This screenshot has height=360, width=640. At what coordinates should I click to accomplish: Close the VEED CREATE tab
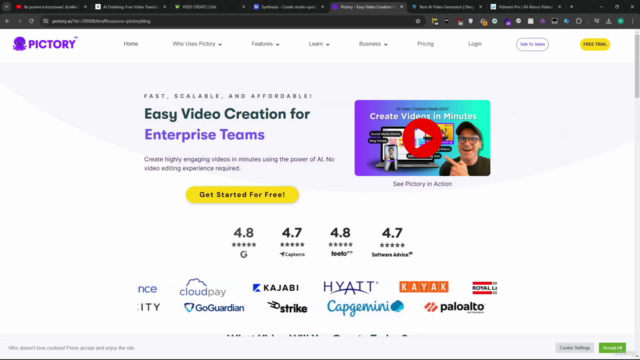tap(244, 7)
